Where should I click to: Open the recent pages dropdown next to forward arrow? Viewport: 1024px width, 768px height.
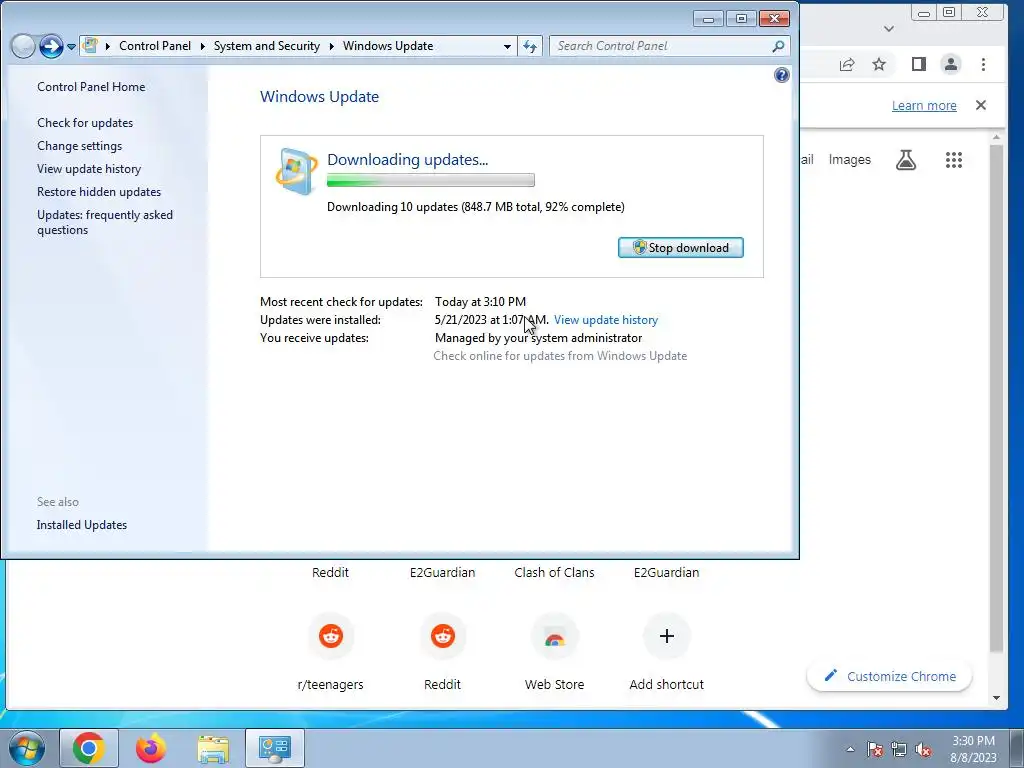click(71, 47)
